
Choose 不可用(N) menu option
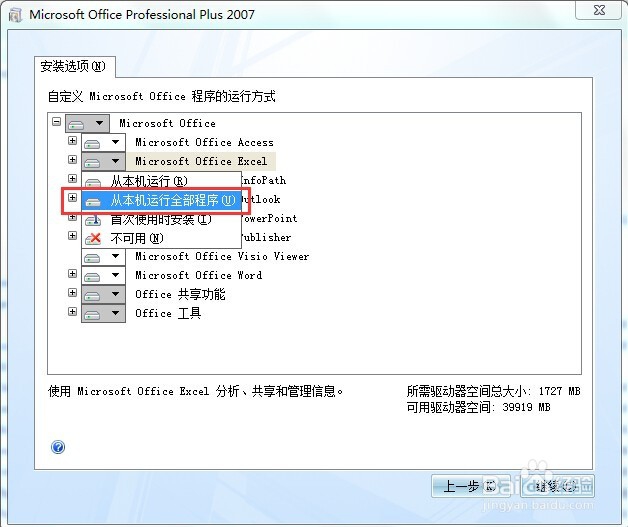pos(161,238)
